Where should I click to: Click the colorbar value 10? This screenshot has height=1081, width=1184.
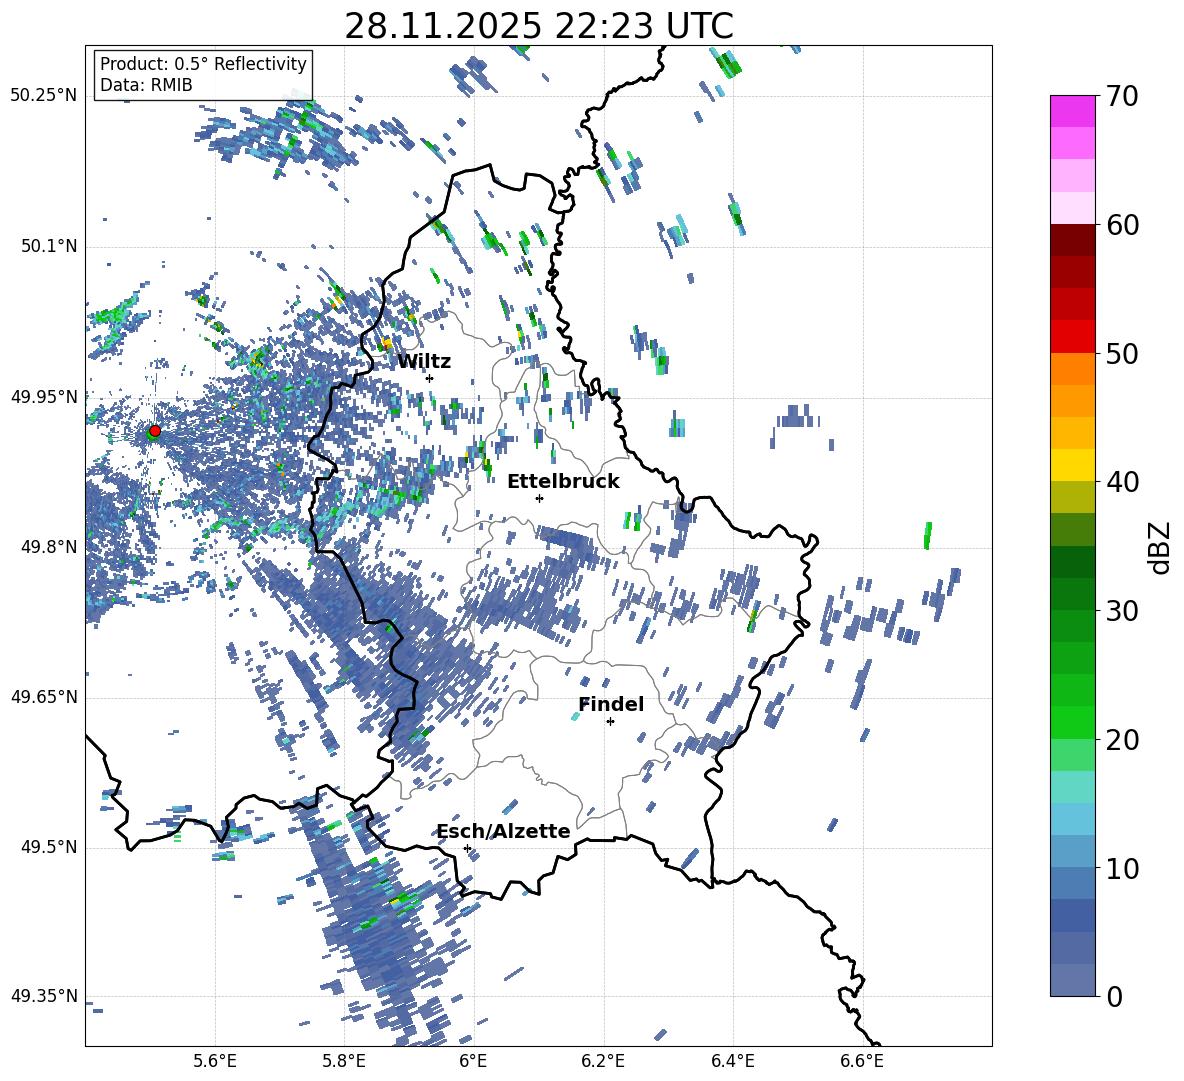click(x=1122, y=868)
